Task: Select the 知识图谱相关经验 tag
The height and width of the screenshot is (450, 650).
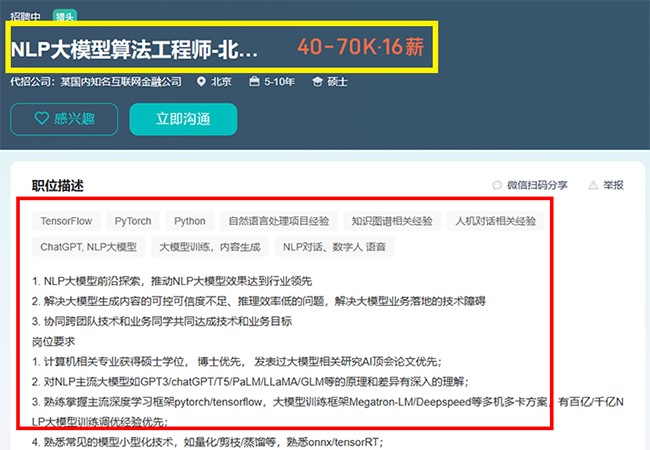Action: click(x=392, y=221)
